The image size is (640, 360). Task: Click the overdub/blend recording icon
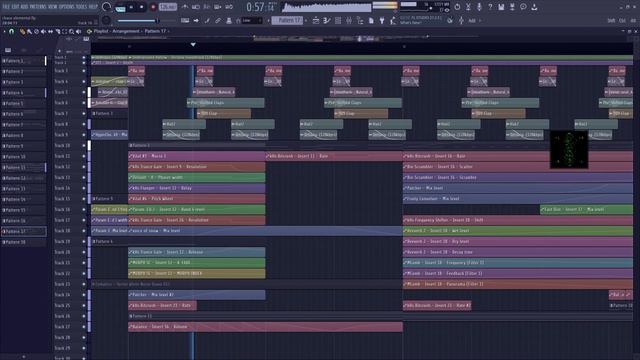[x=218, y=7]
